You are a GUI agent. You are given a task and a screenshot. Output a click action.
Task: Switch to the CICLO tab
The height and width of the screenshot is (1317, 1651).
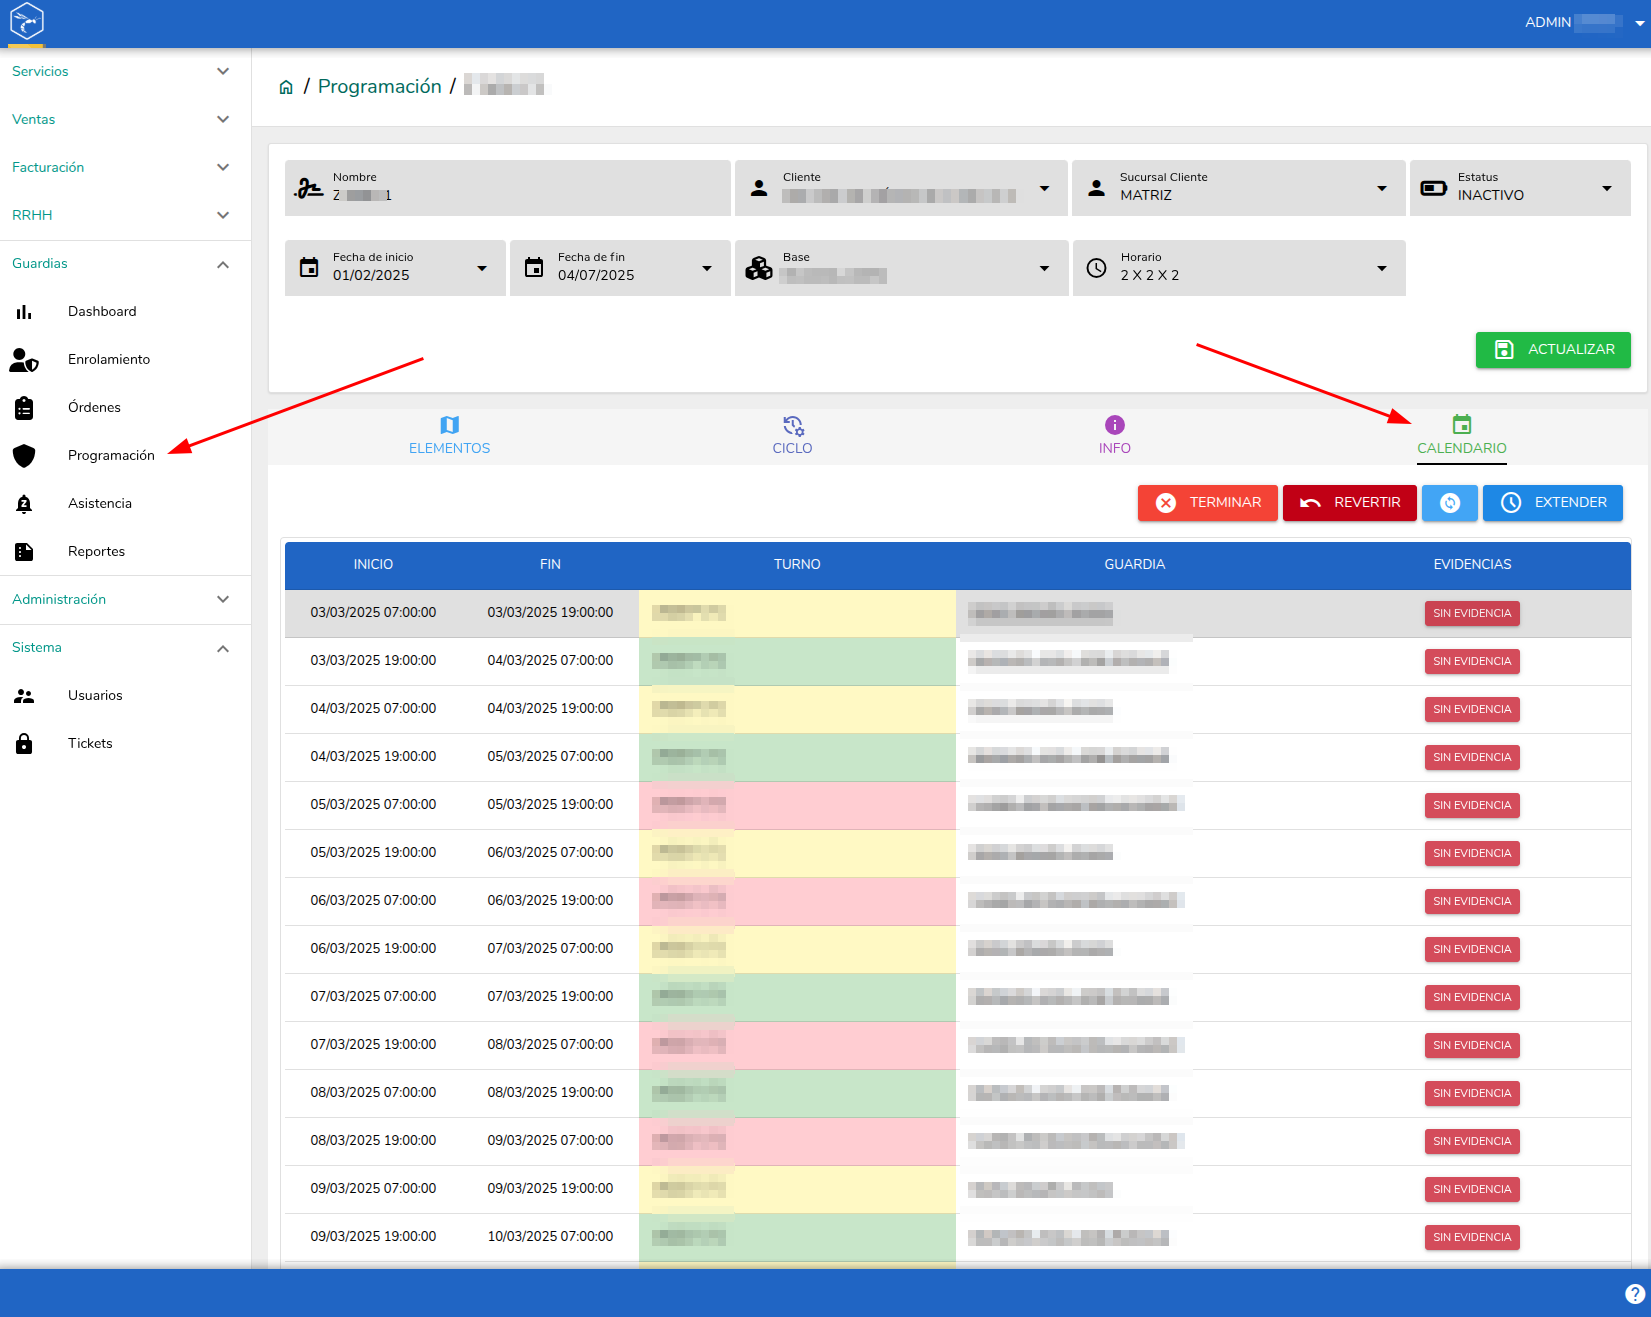792,436
